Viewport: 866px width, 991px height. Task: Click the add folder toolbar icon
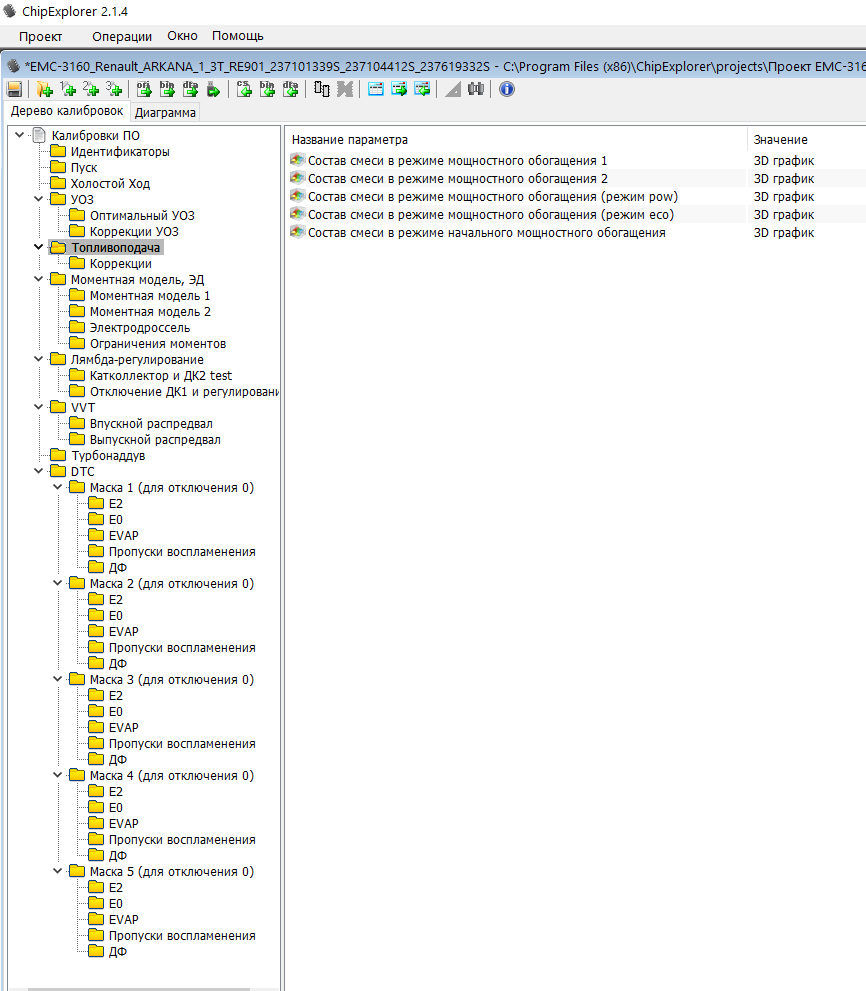44,90
